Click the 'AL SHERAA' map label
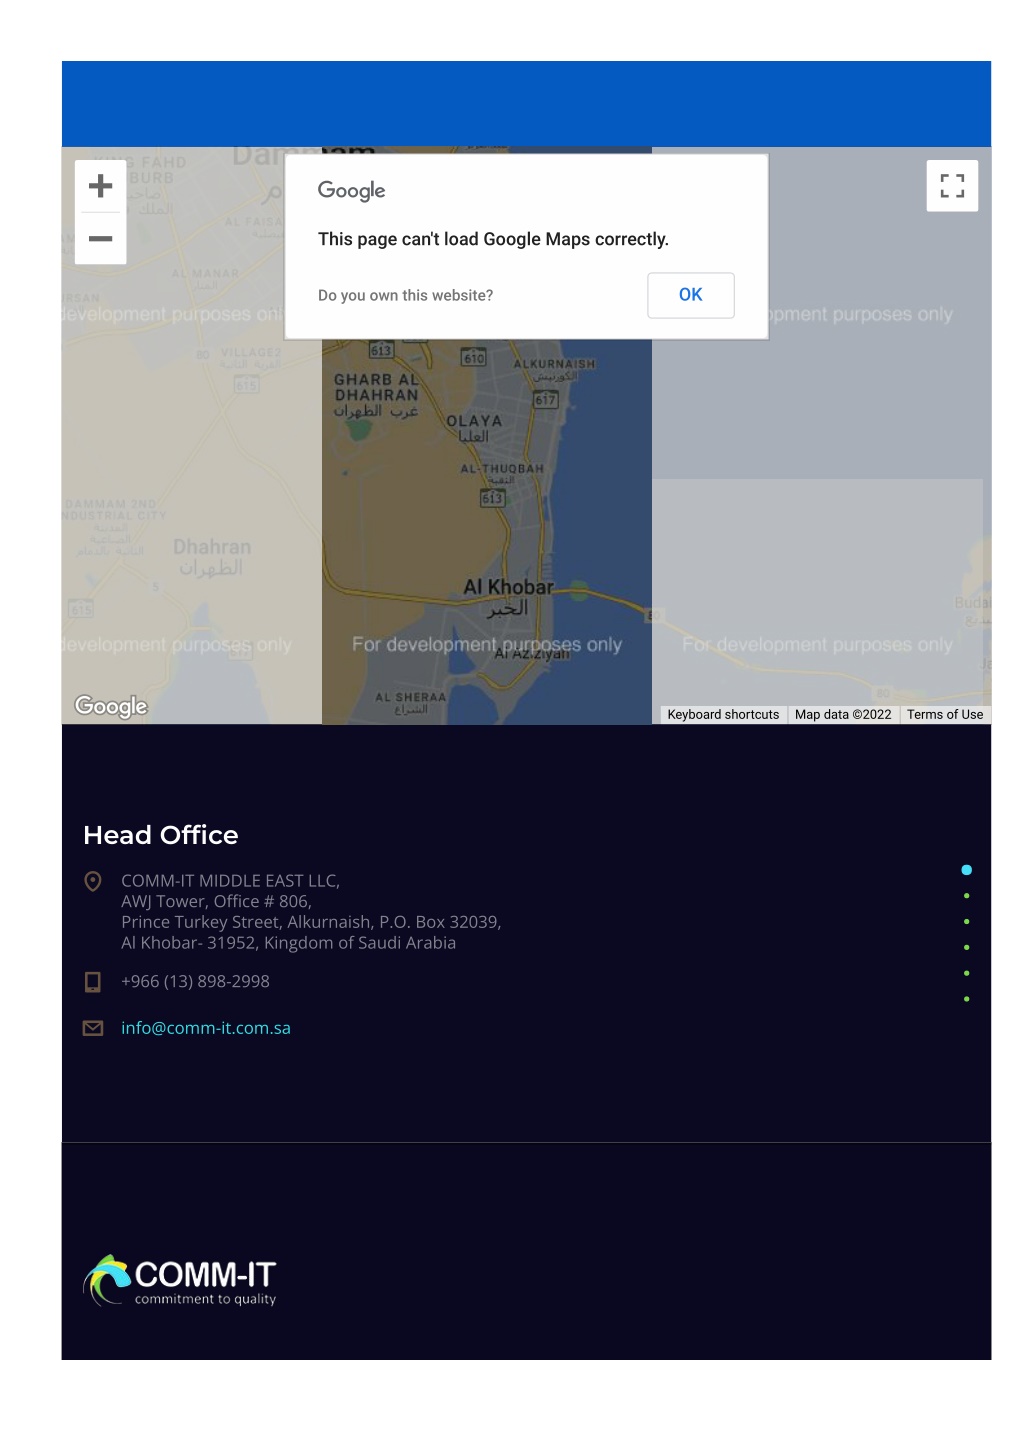This screenshot has width=1024, height=1449. pos(411,703)
